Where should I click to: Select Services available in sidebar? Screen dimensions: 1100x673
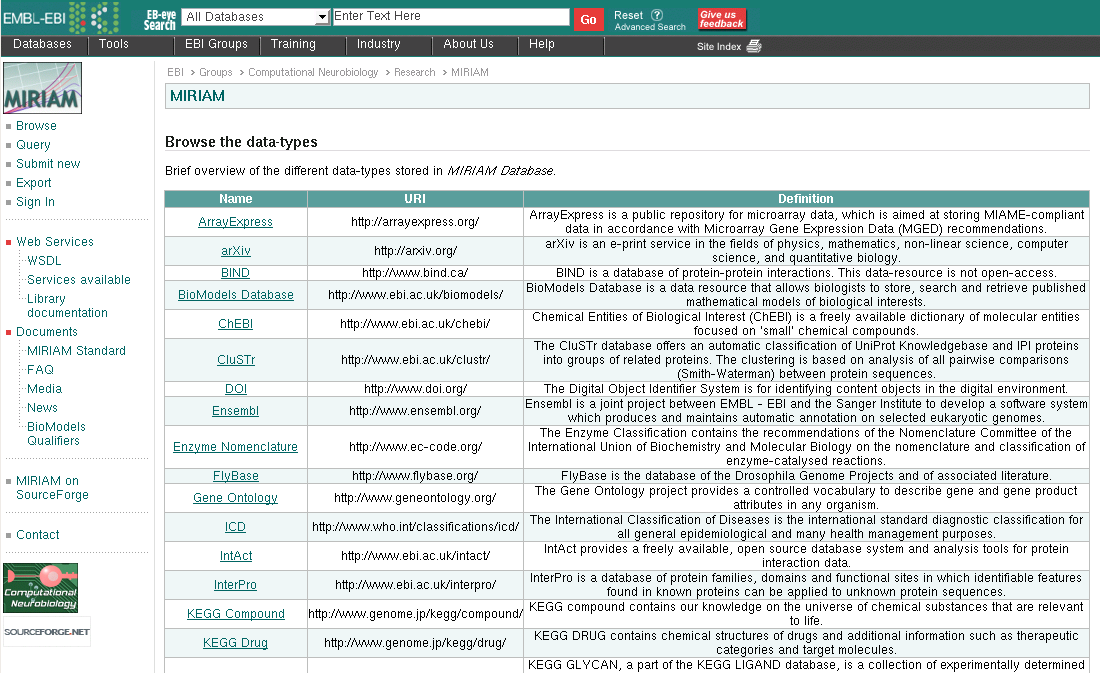pyautogui.click(x=79, y=279)
